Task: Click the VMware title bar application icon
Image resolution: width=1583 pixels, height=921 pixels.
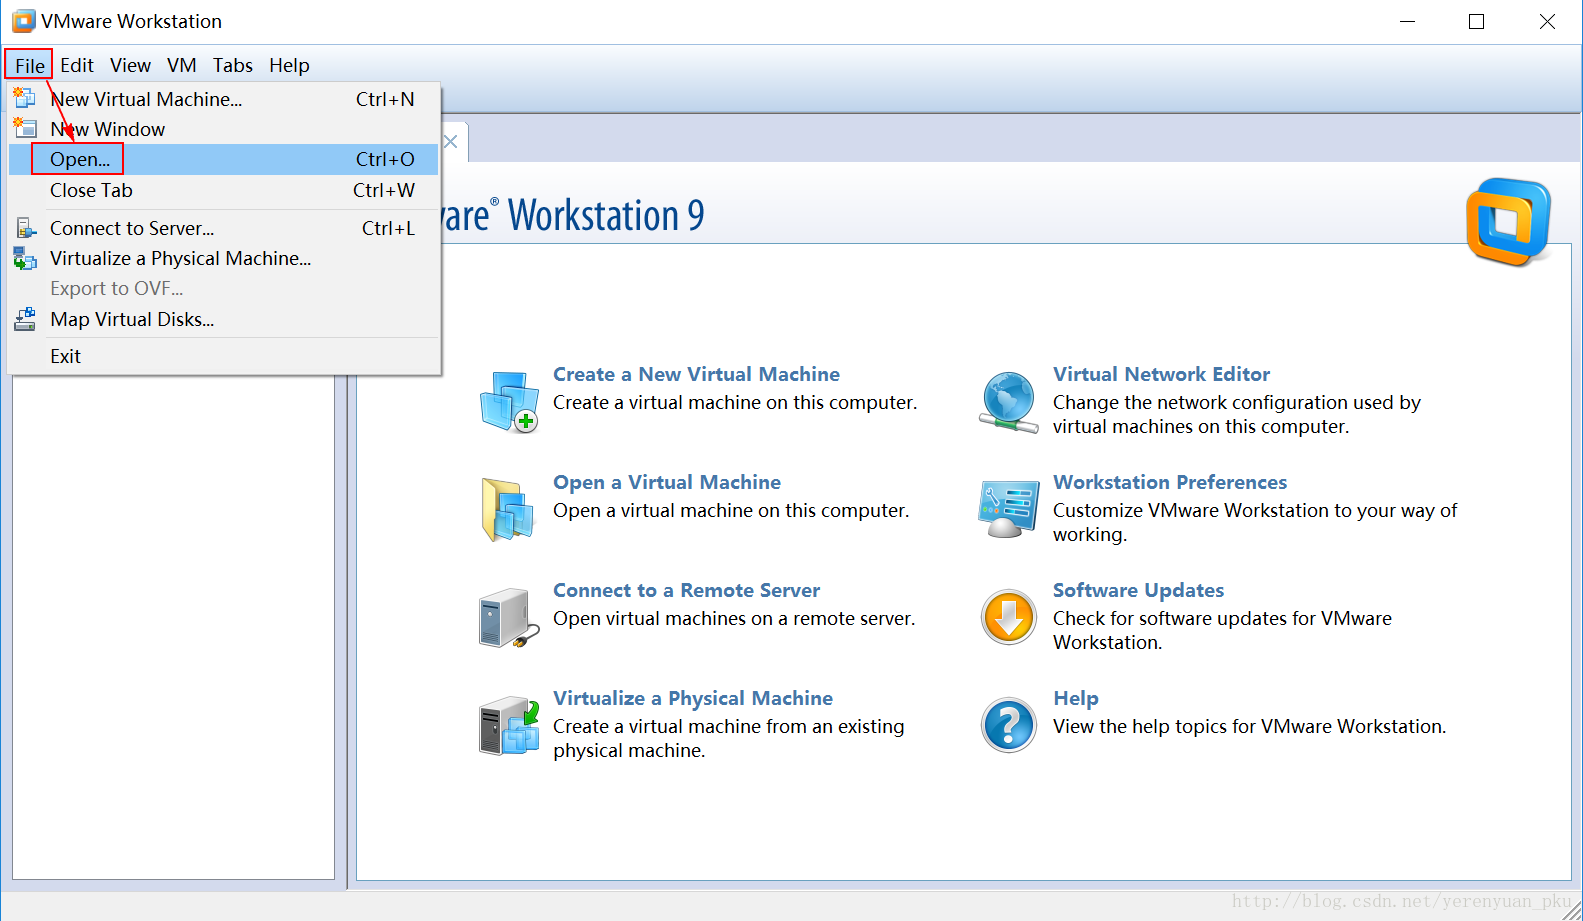Action: tap(23, 21)
